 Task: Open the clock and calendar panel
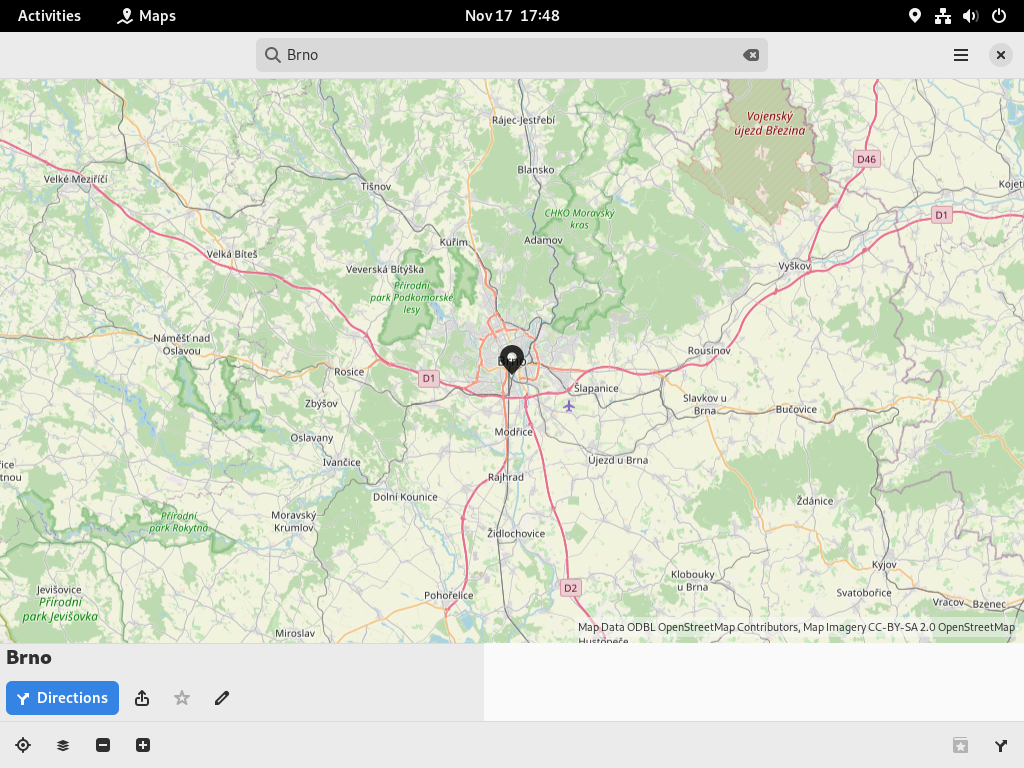(512, 16)
